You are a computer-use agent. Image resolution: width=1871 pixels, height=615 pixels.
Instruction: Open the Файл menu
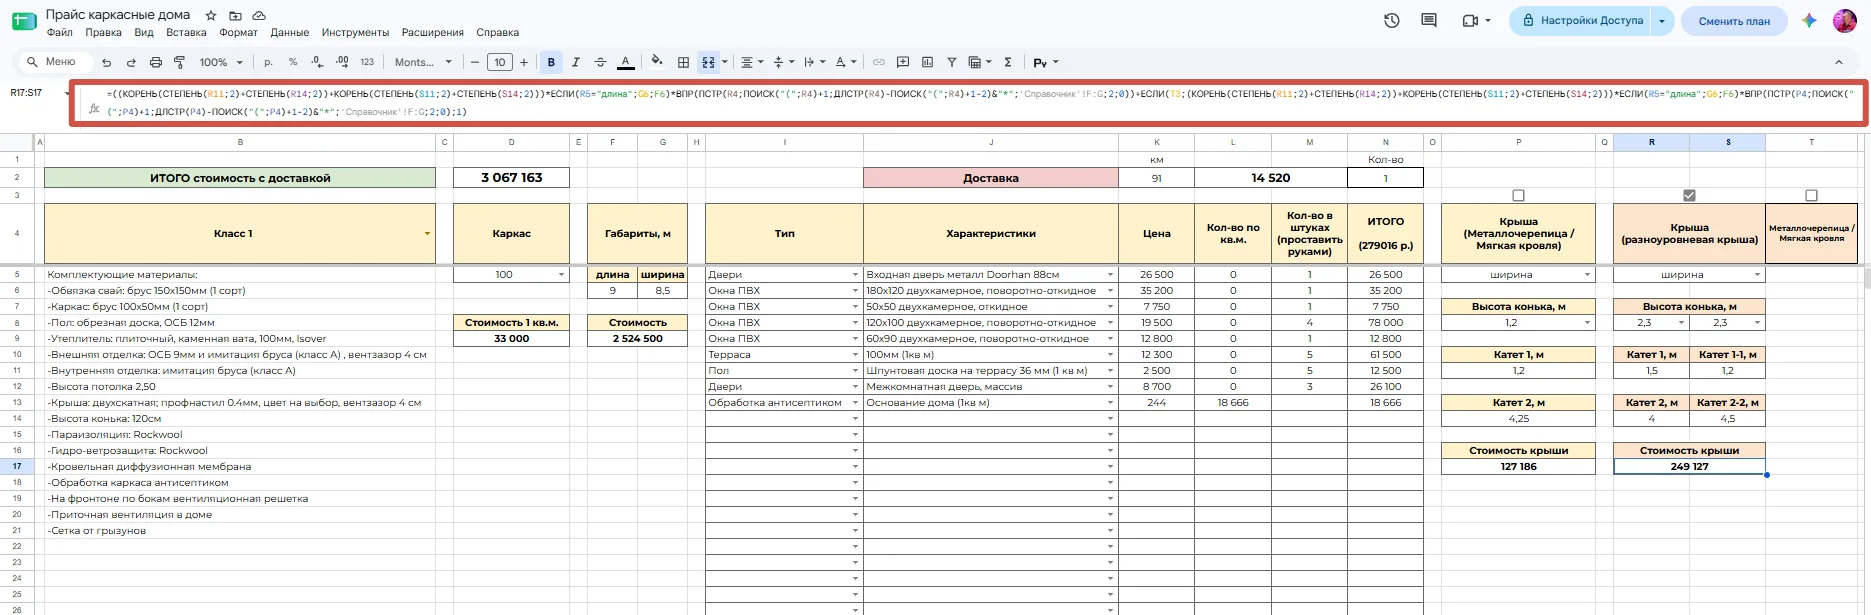(x=60, y=33)
